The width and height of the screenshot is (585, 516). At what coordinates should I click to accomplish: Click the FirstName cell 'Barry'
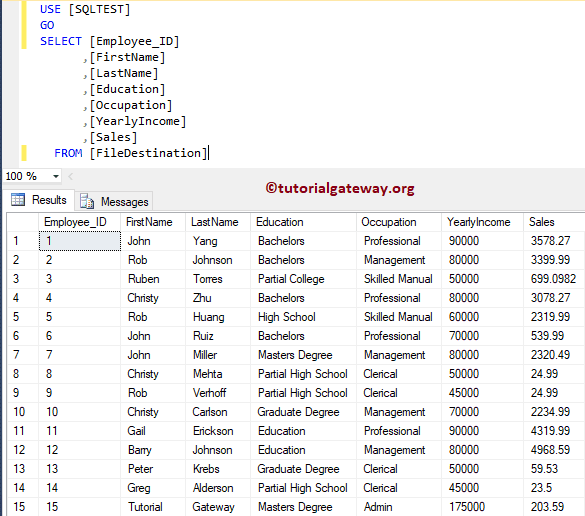click(153, 450)
